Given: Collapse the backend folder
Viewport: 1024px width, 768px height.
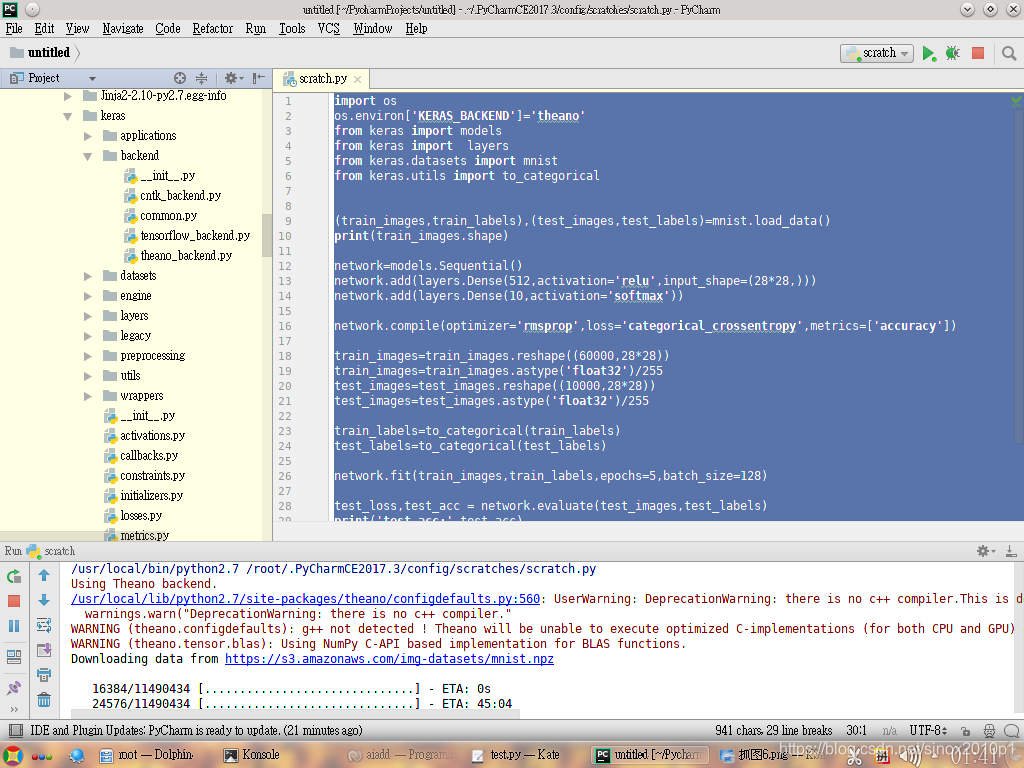Looking at the screenshot, I should [88, 156].
